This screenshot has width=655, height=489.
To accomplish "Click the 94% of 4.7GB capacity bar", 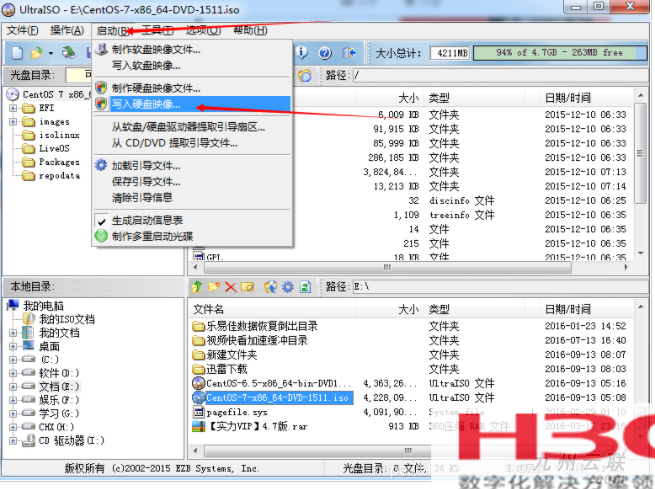I will coord(559,53).
